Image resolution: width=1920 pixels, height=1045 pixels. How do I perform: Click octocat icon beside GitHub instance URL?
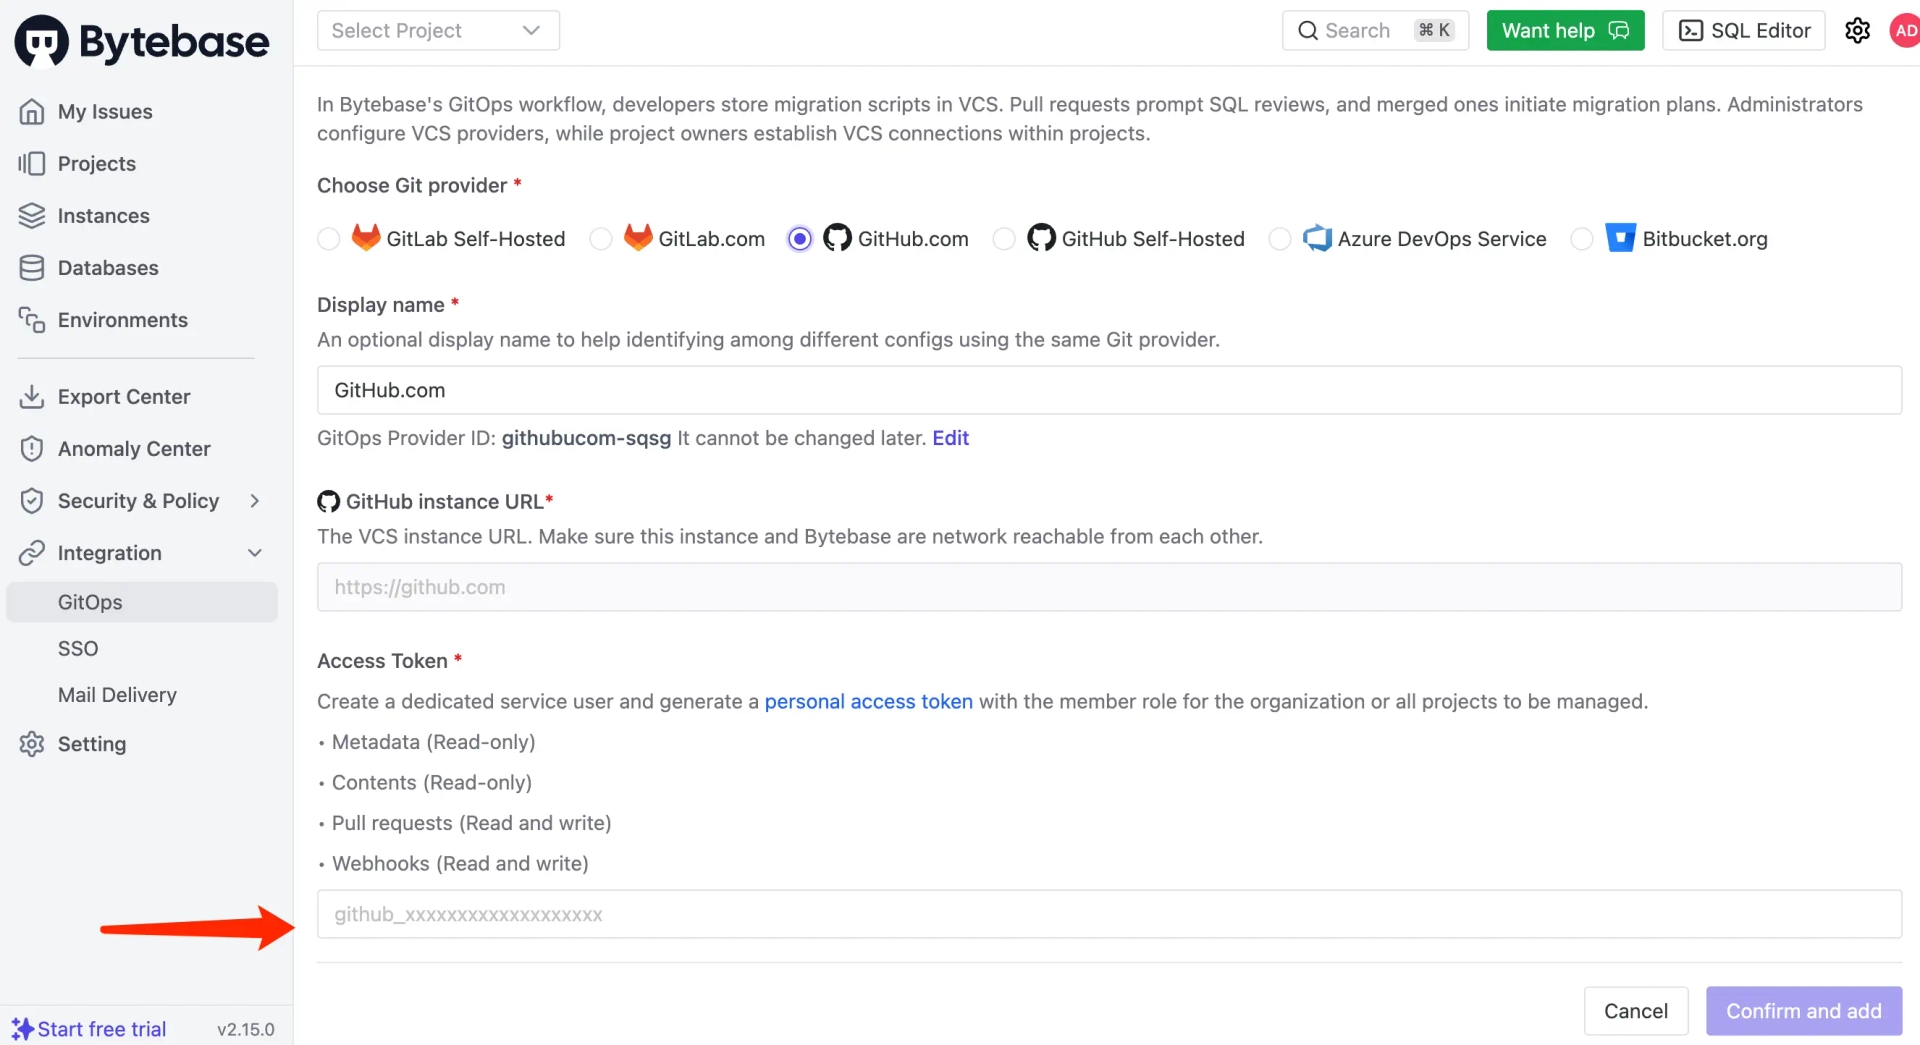point(328,502)
